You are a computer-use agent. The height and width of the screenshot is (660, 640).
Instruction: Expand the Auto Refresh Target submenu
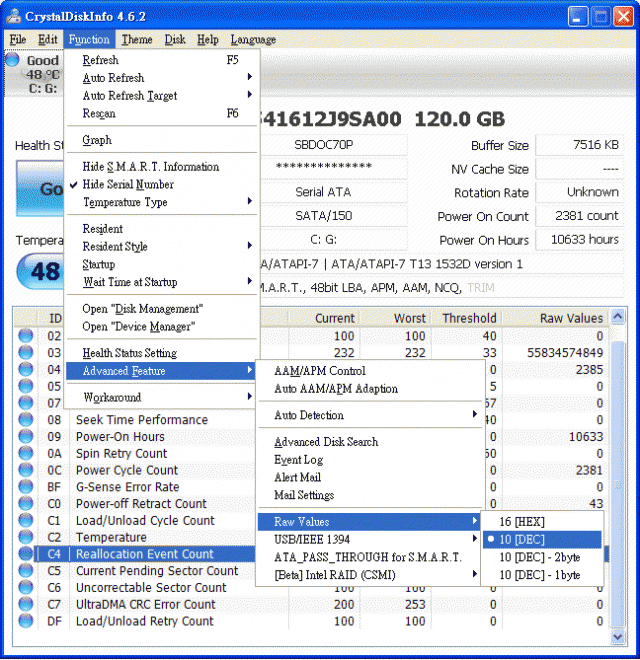point(162,96)
